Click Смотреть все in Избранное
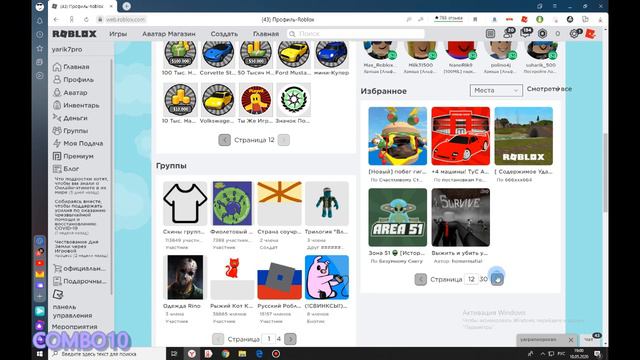This screenshot has height=360, width=640. click(x=549, y=89)
